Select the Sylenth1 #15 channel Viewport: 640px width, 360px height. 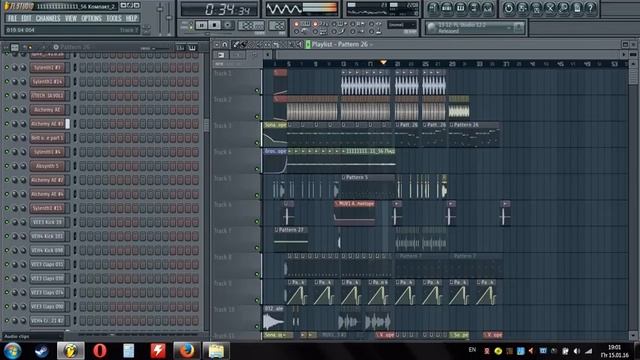pos(47,208)
